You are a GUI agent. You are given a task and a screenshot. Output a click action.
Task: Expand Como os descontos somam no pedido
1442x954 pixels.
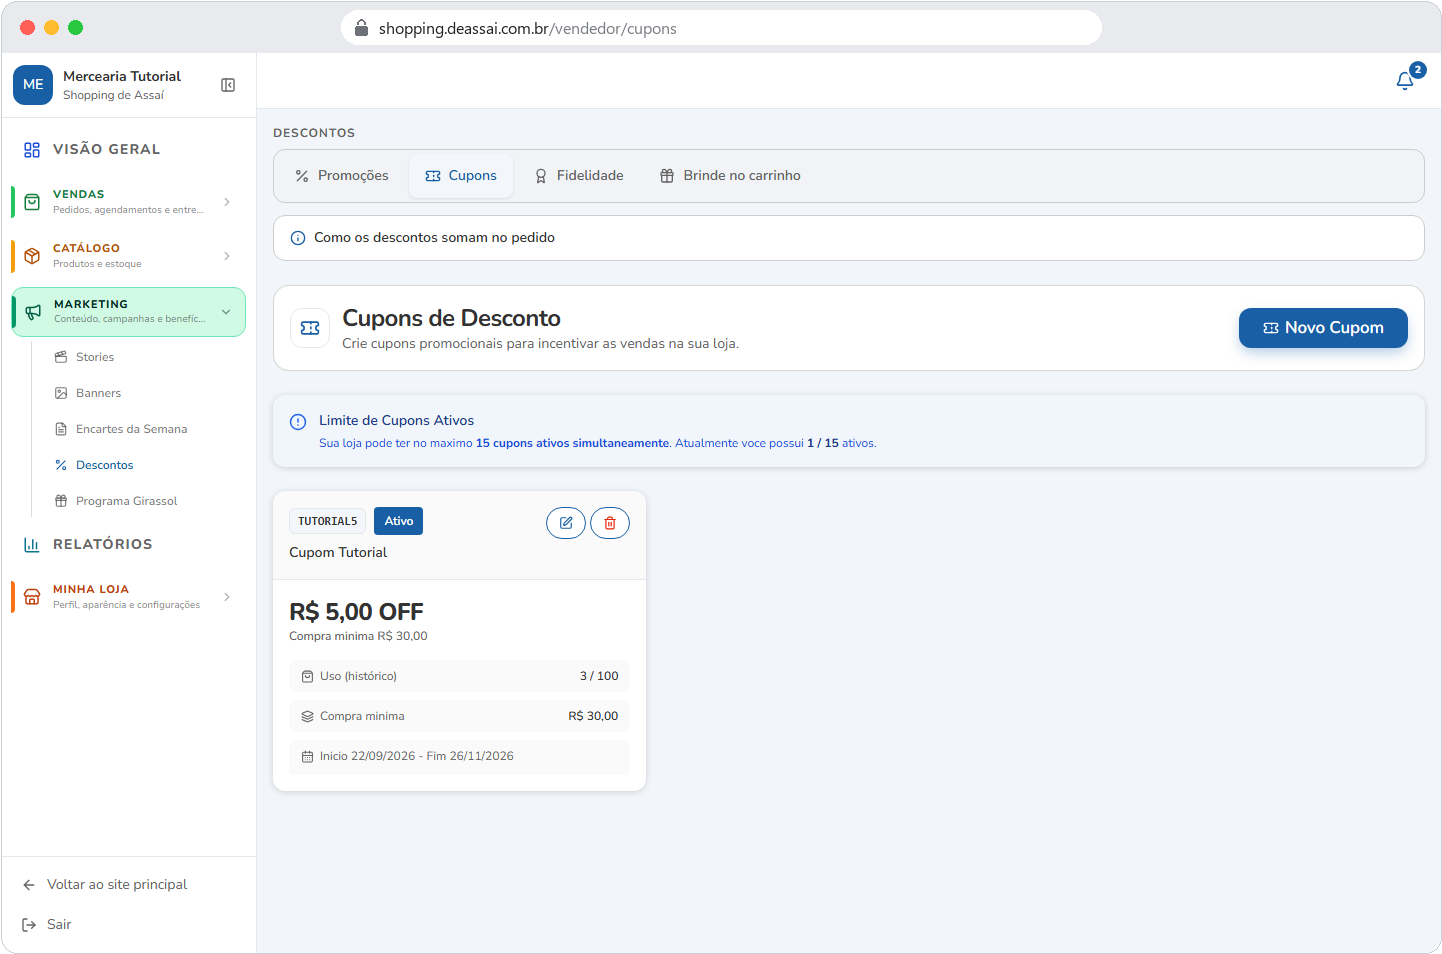coord(849,238)
